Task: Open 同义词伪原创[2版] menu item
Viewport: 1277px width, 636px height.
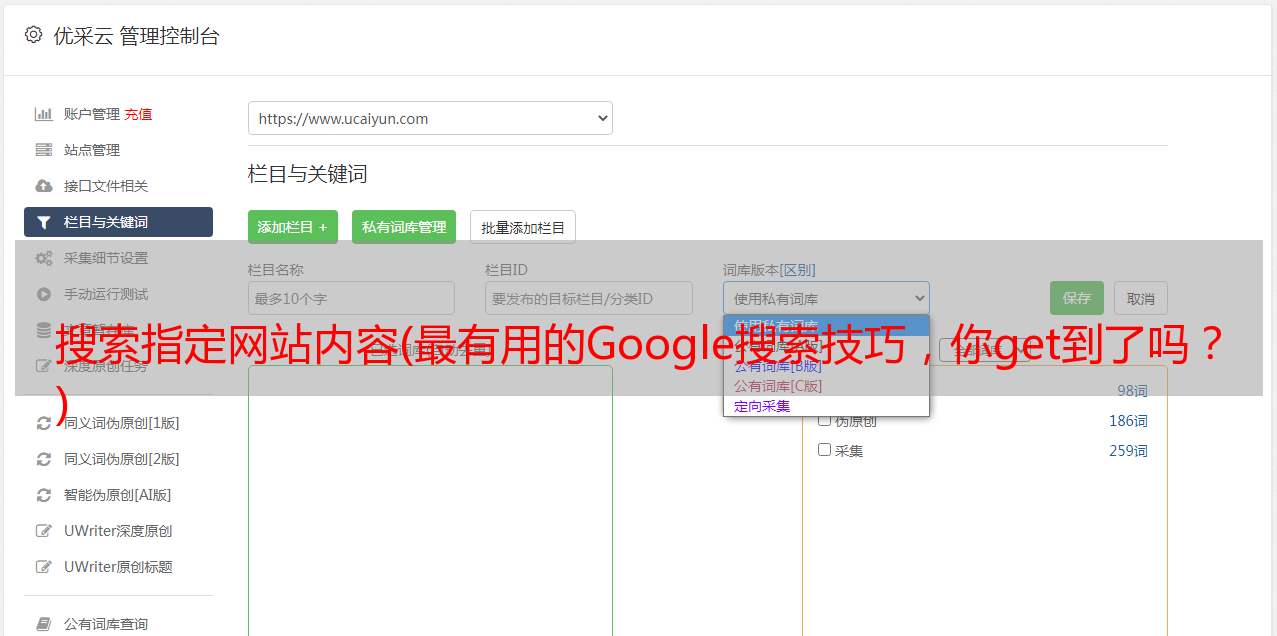Action: coord(122,459)
